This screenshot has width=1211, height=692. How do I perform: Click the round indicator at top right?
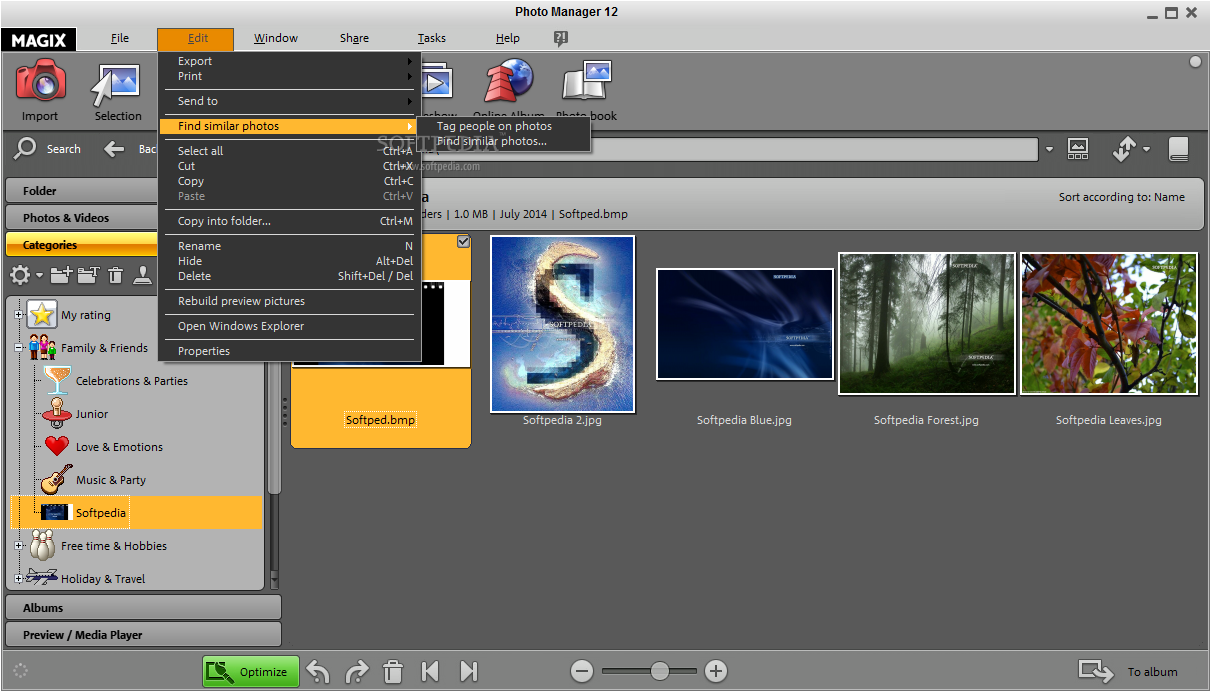[x=1195, y=62]
